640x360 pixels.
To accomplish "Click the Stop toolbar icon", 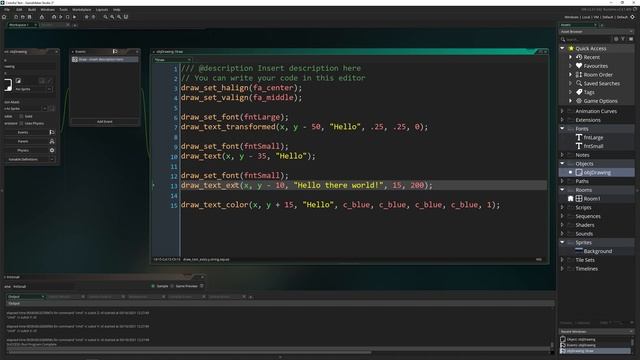I will (x=68, y=17).
